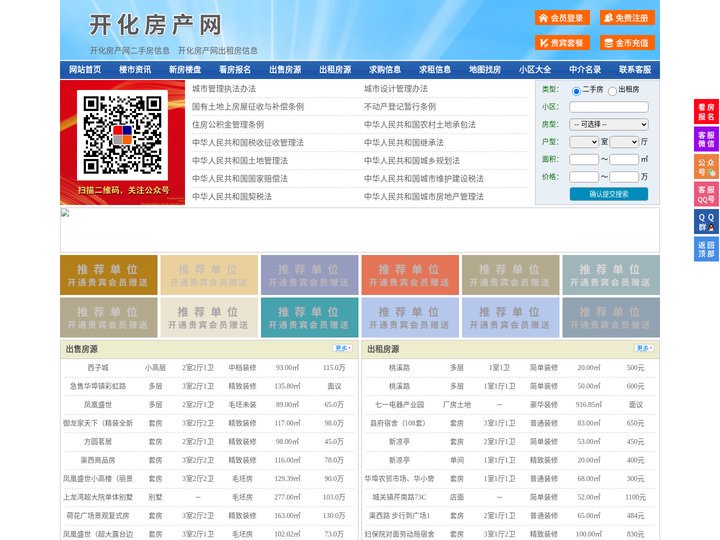Open the 地图找房 navigation item
Image resolution: width=720 pixels, height=540 pixels.
pos(485,70)
